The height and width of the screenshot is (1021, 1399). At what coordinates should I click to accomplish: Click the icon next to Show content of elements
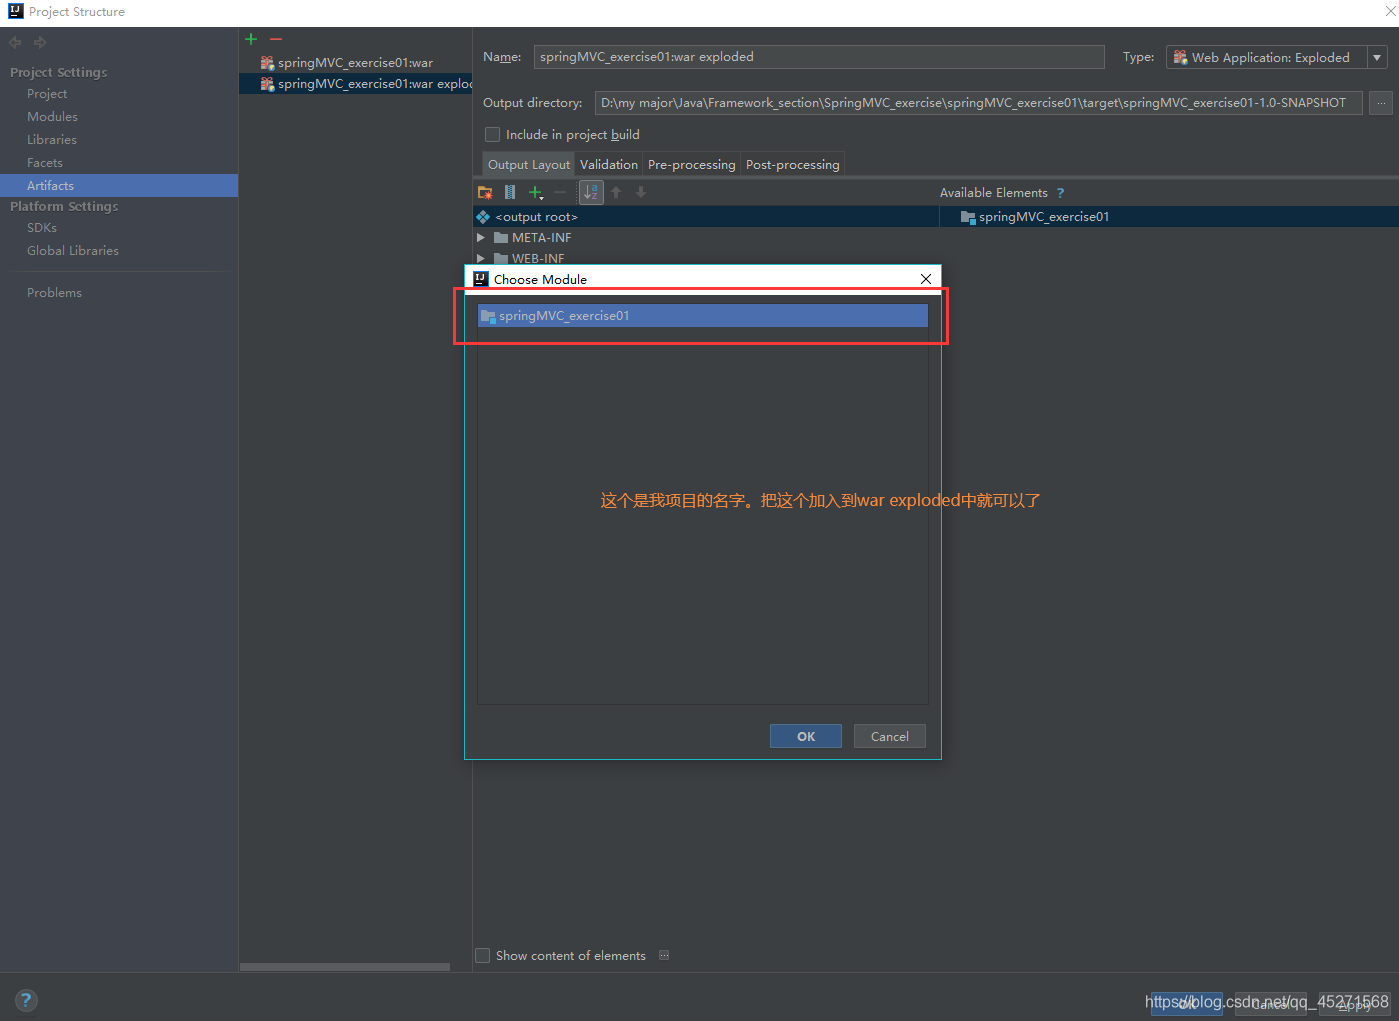click(664, 955)
